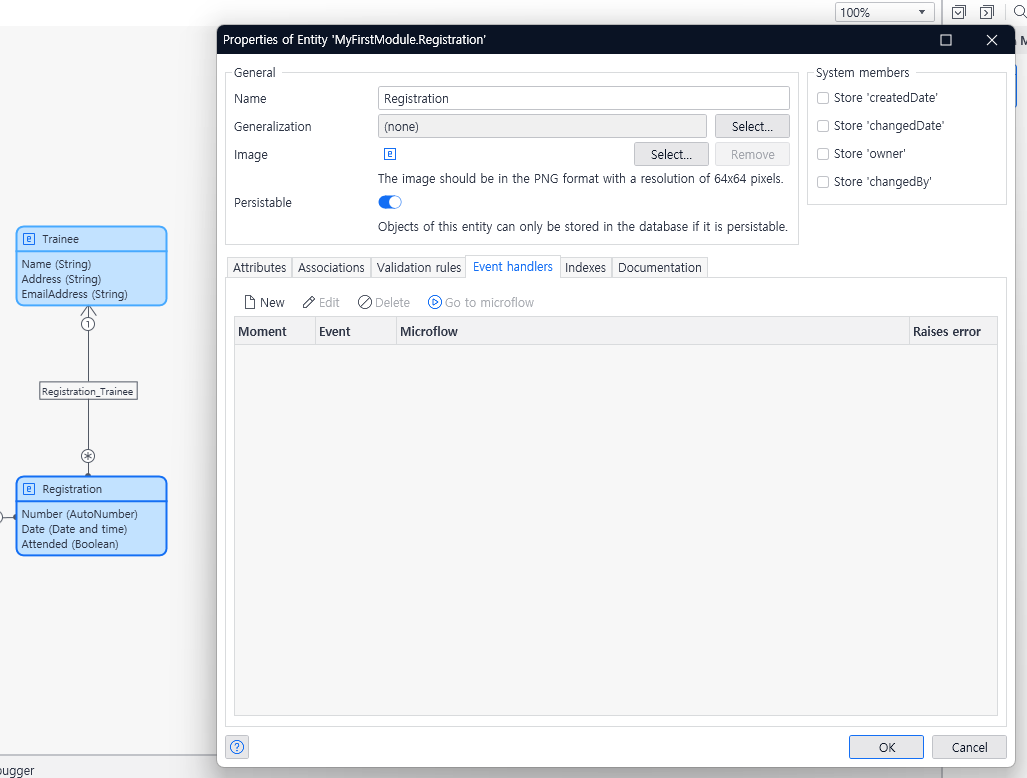Screen dimensions: 1027x778
Task: Click the arrow panel icon beside zoom
Action: pyautogui.click(x=986, y=12)
